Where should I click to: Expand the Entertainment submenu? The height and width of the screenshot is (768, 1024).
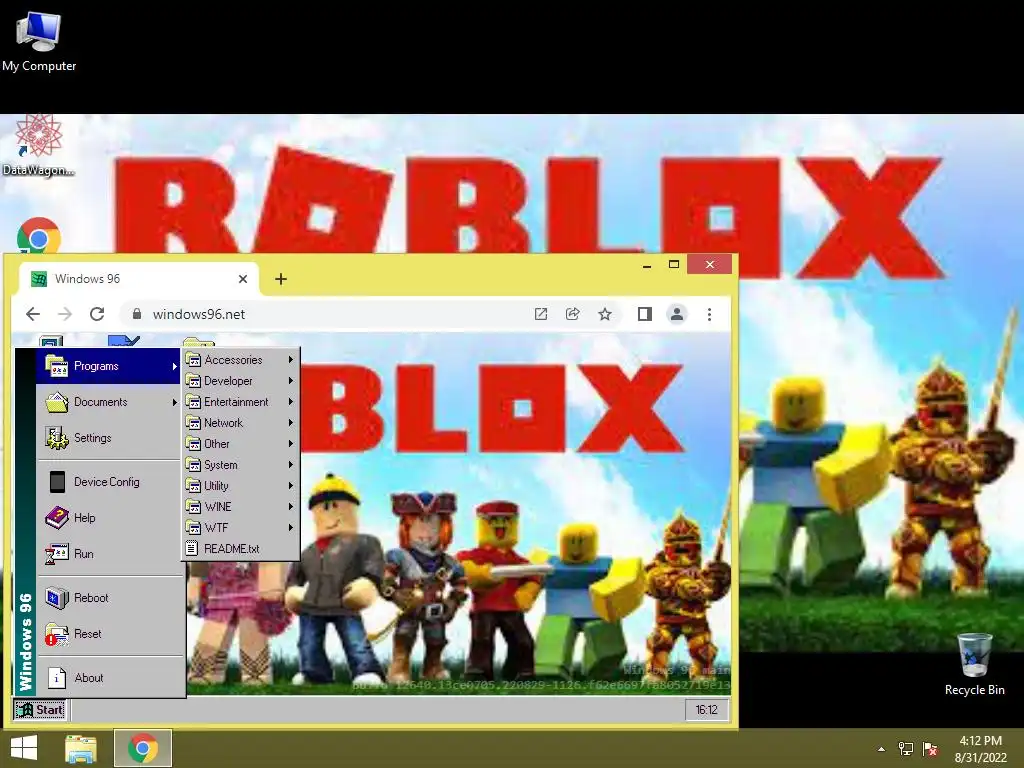pos(240,402)
